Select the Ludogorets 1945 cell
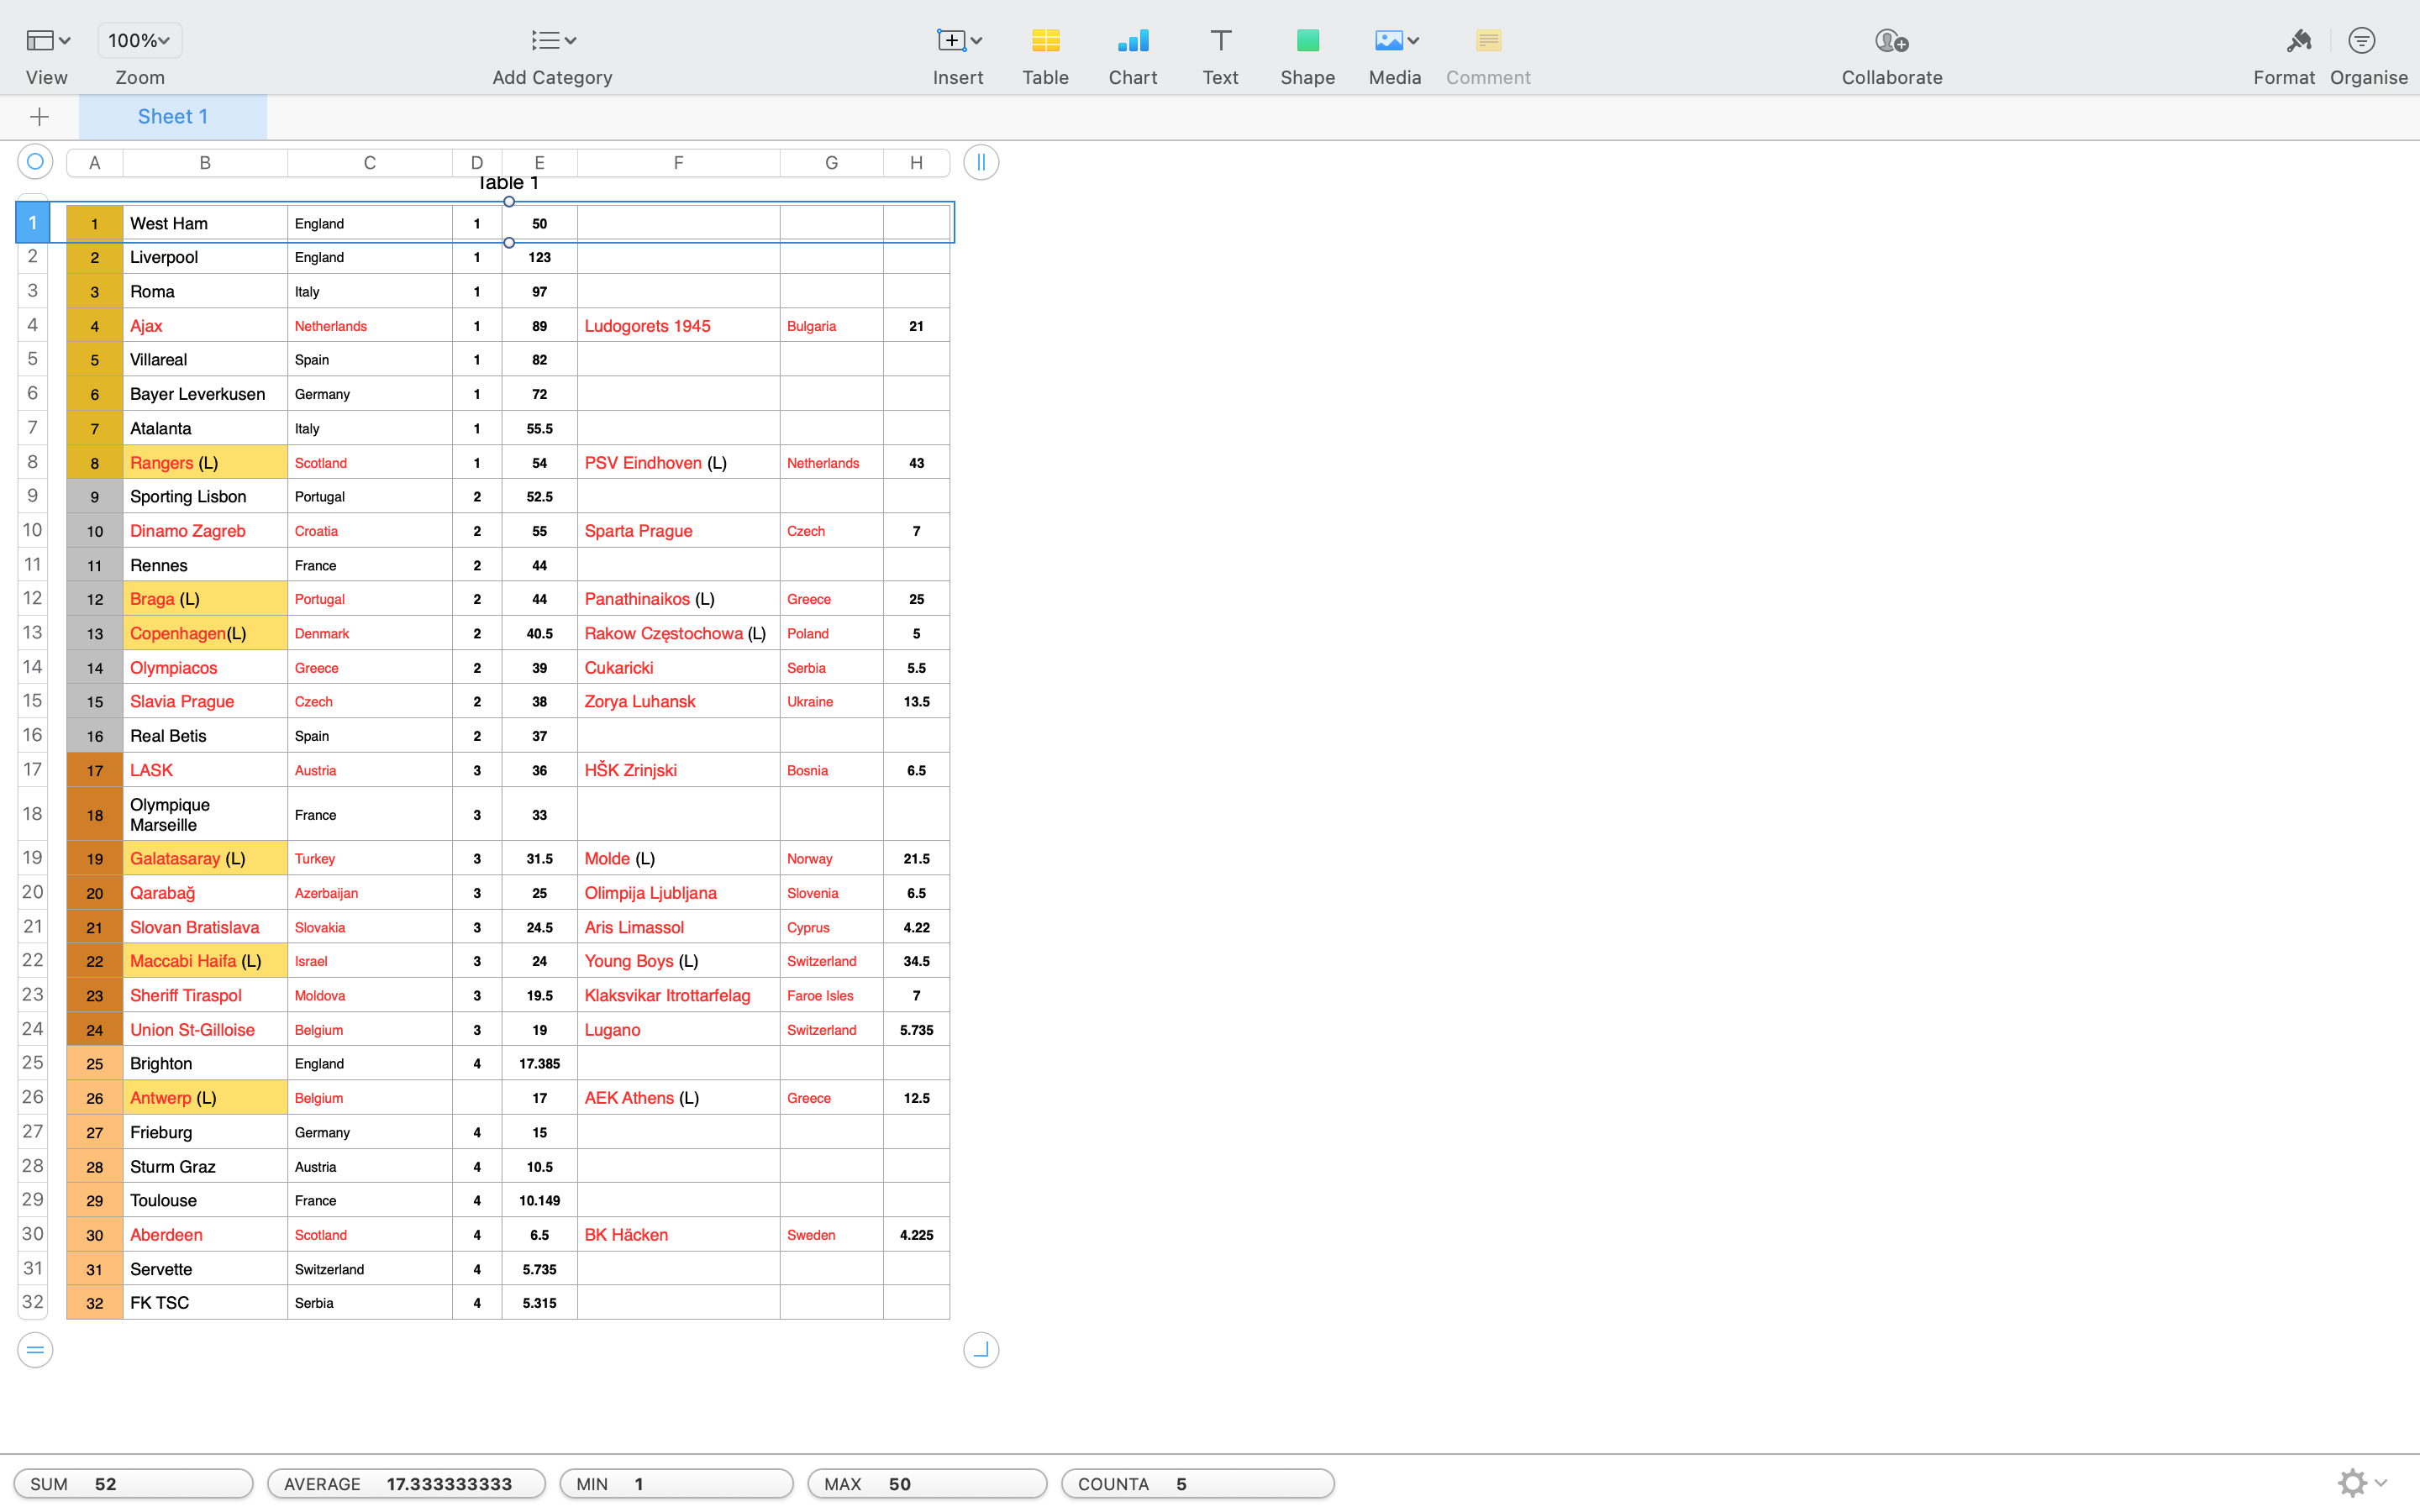The height and width of the screenshot is (1512, 2420). pos(678,326)
